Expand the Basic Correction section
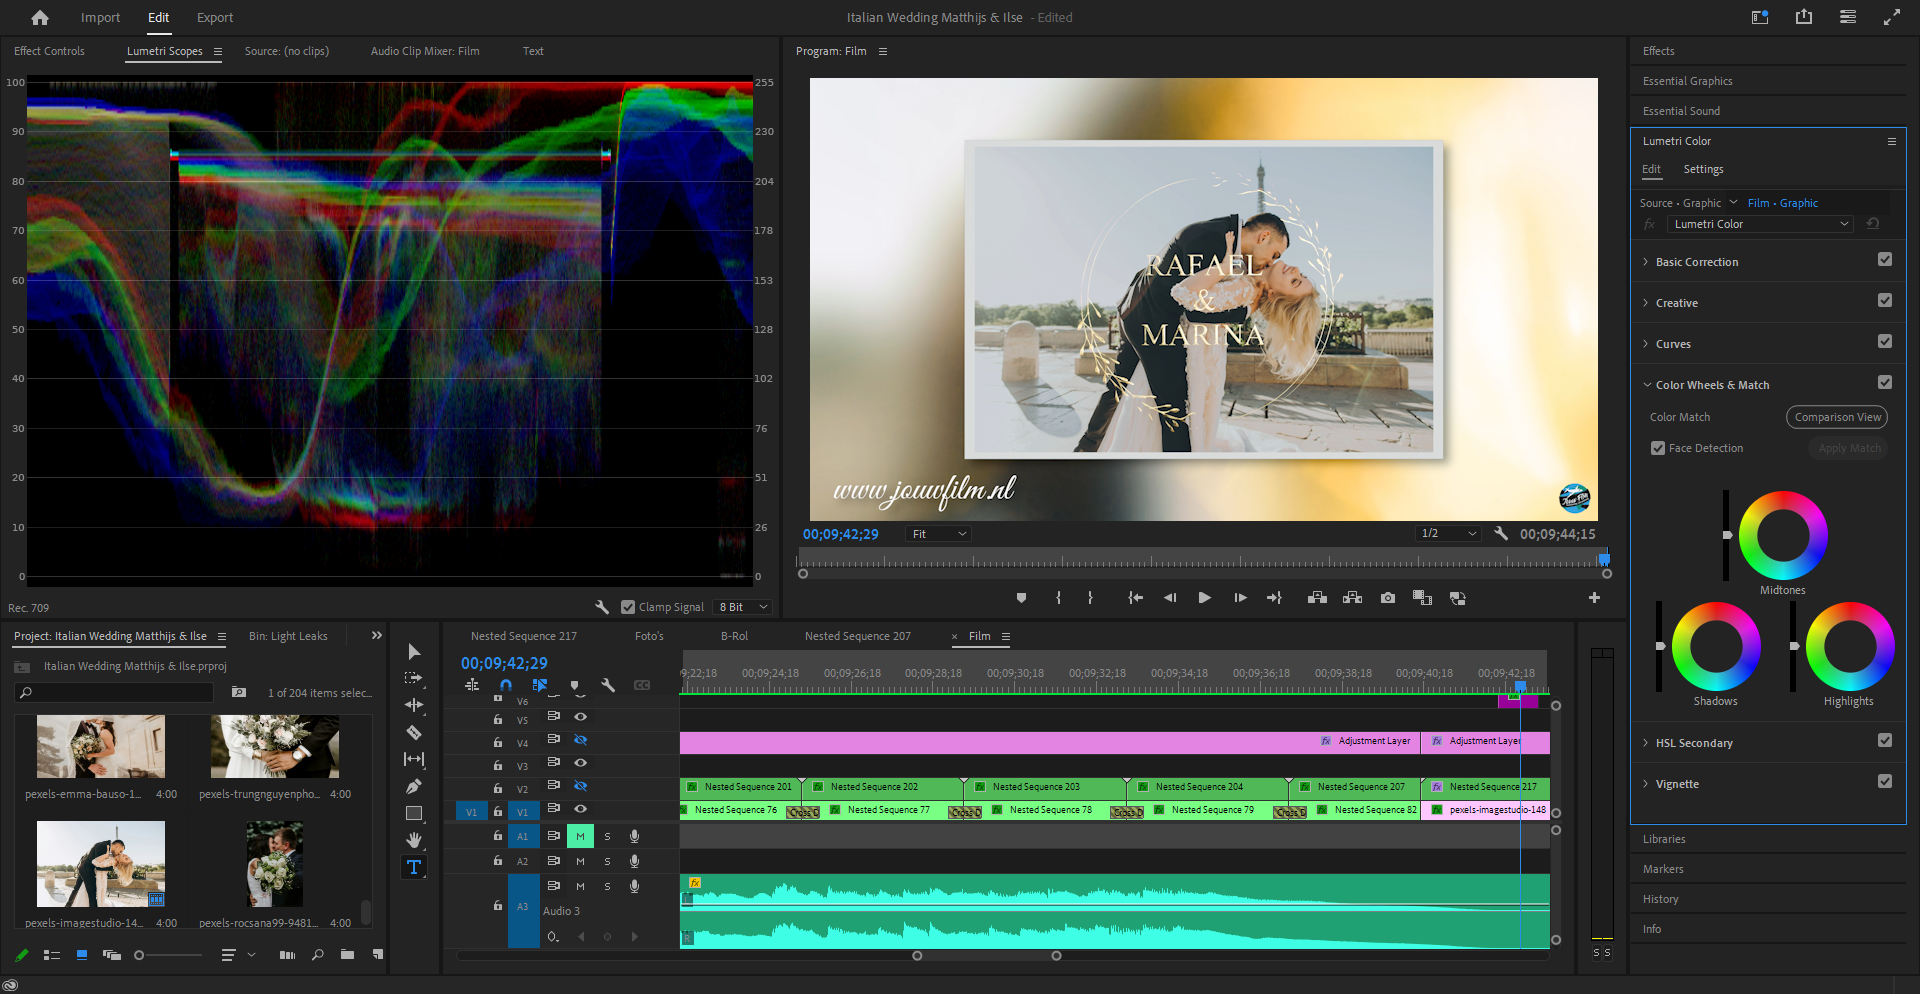 [1696, 262]
